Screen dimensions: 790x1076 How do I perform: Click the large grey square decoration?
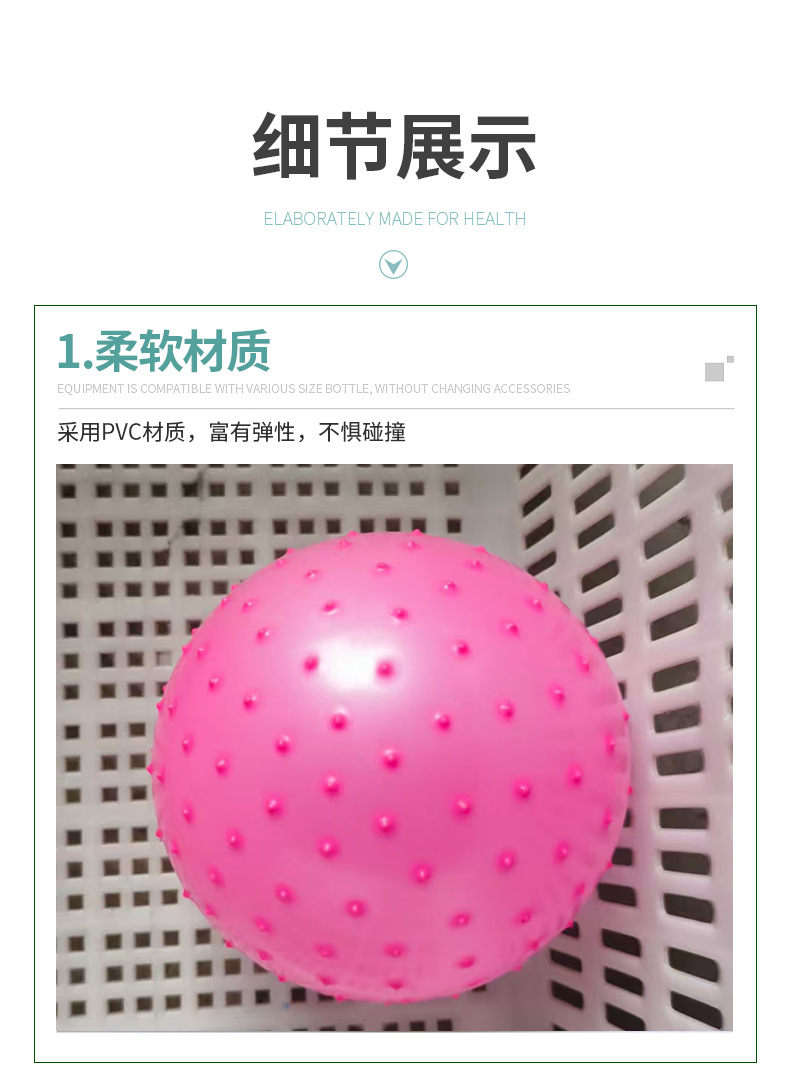coord(714,372)
